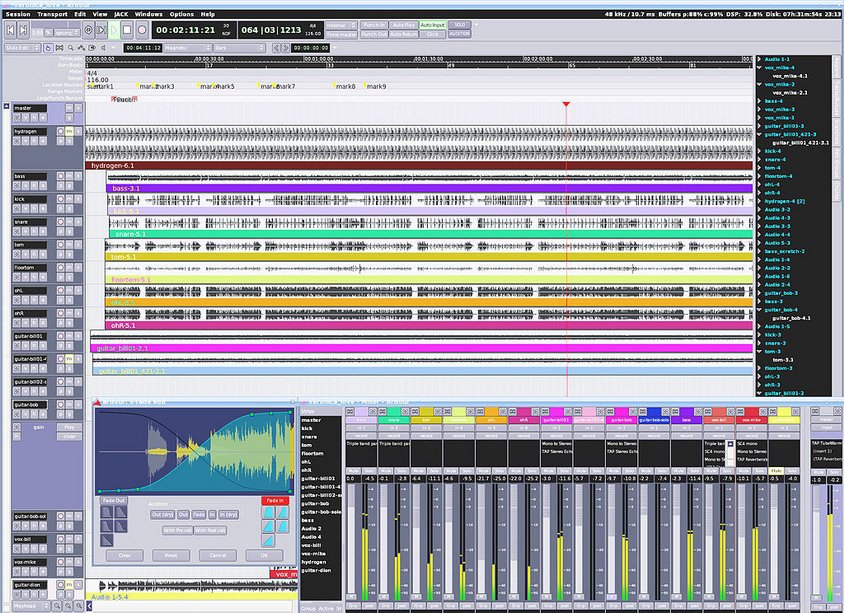Open the JACK menu
The height and width of the screenshot is (613, 844).
[x=121, y=14]
